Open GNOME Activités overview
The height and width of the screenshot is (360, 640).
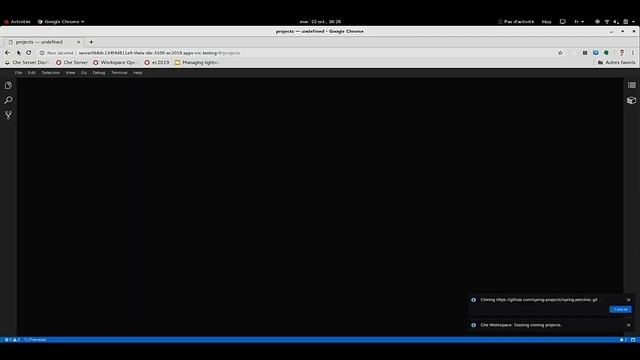[x=17, y=22]
